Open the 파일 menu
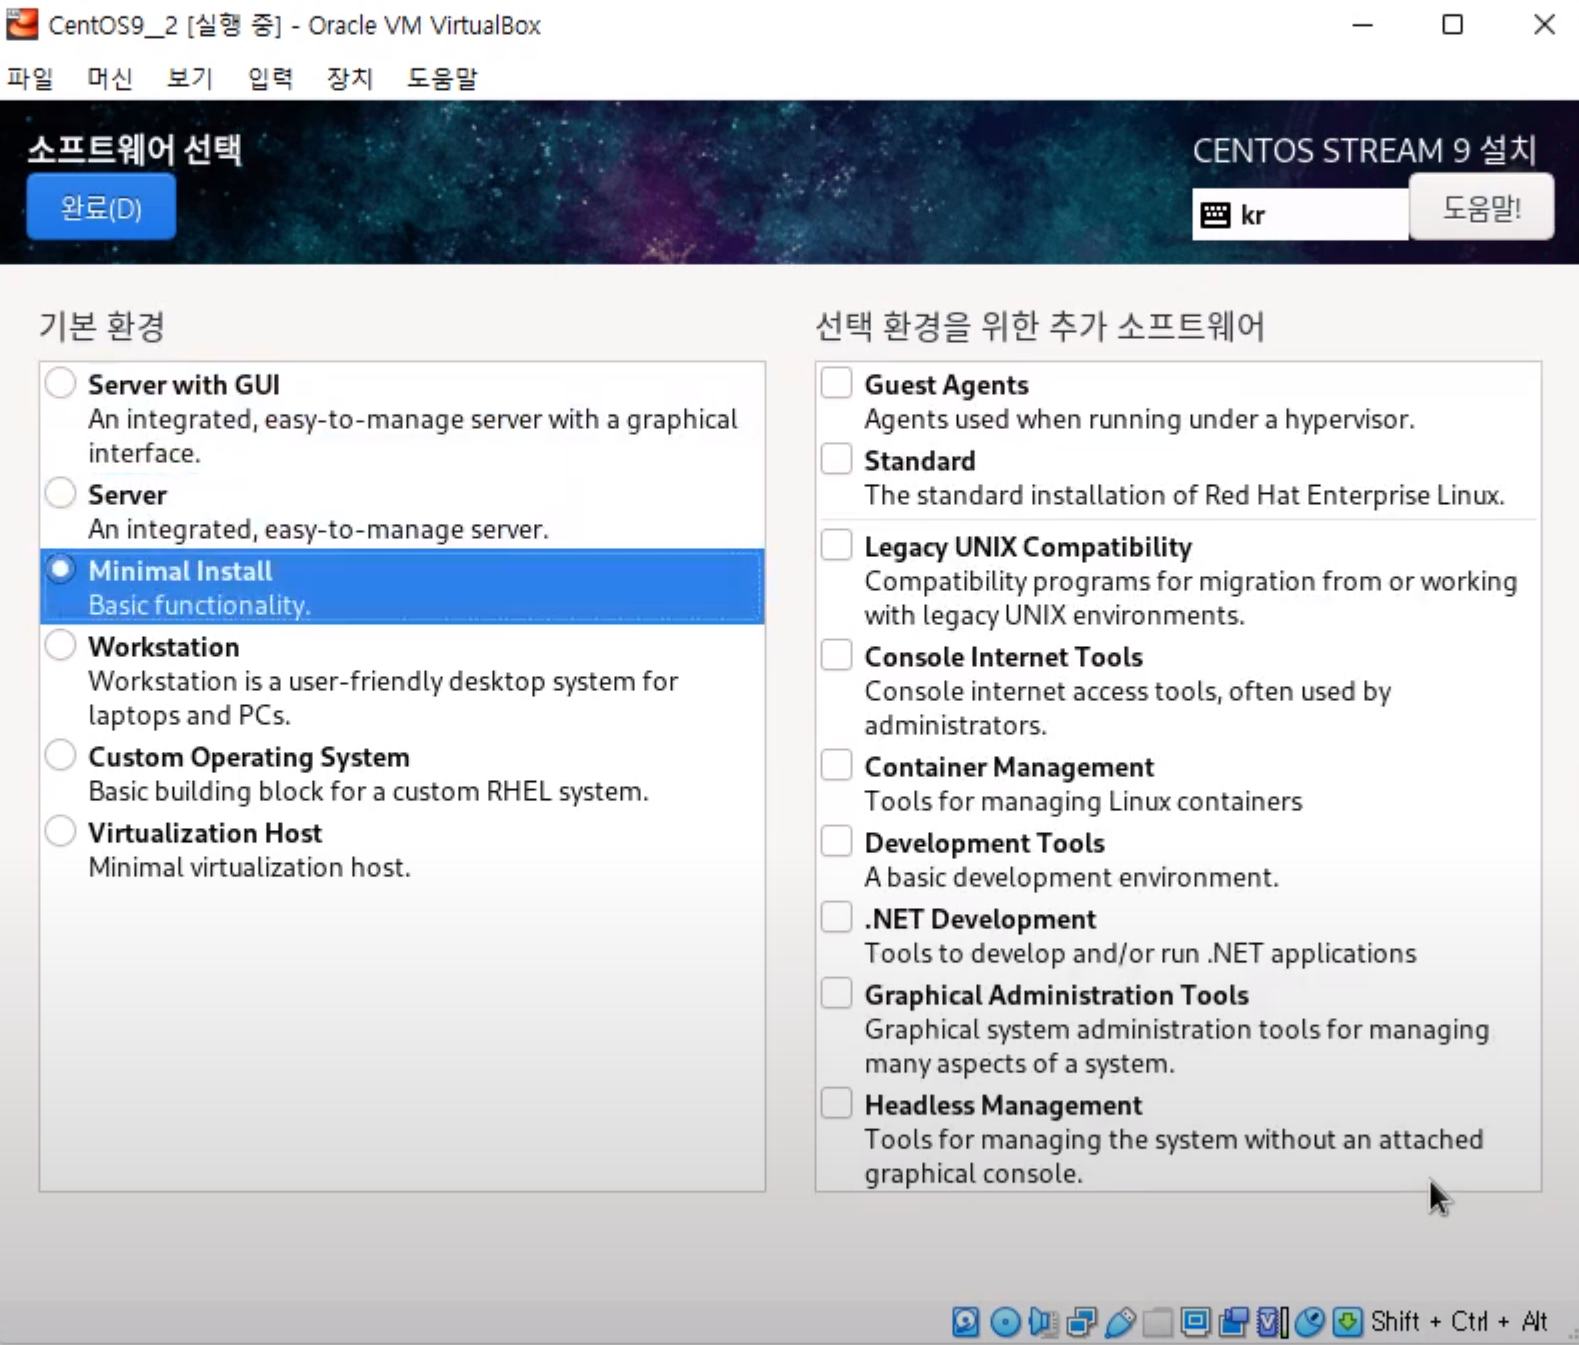The image size is (1579, 1345). 30,78
